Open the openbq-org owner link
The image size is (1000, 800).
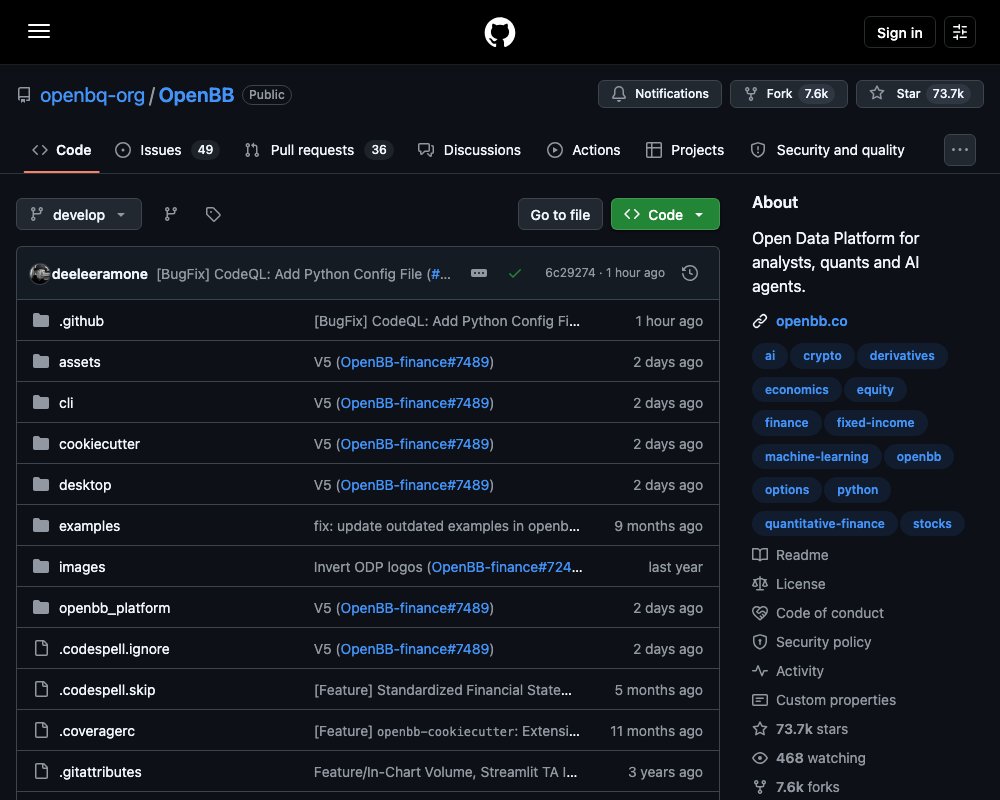92,95
